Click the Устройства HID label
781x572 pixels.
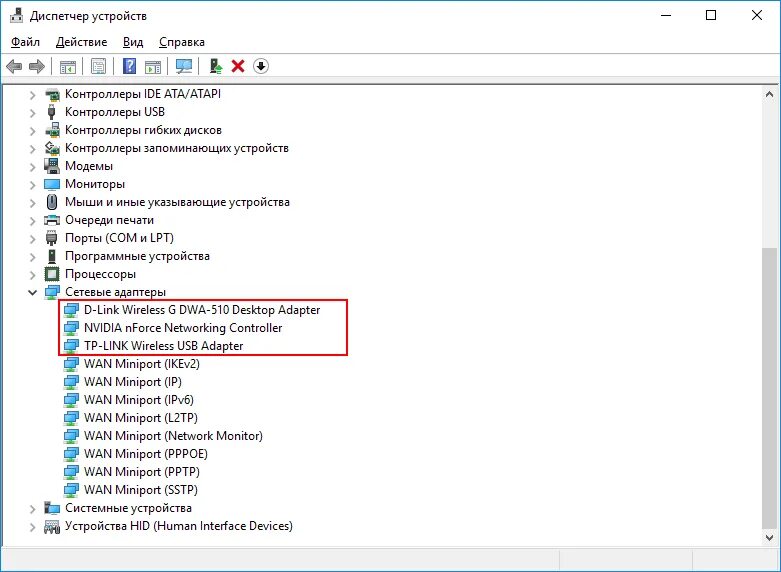coord(178,526)
